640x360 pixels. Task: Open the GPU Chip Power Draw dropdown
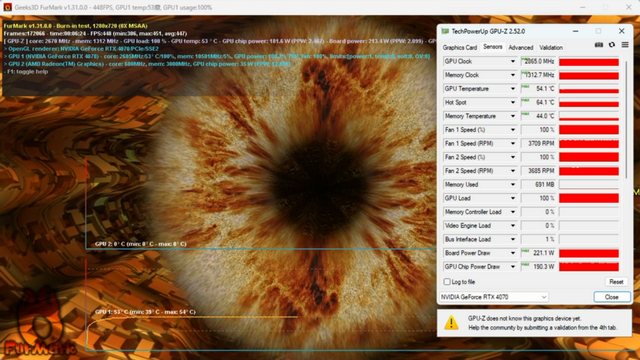point(513,267)
